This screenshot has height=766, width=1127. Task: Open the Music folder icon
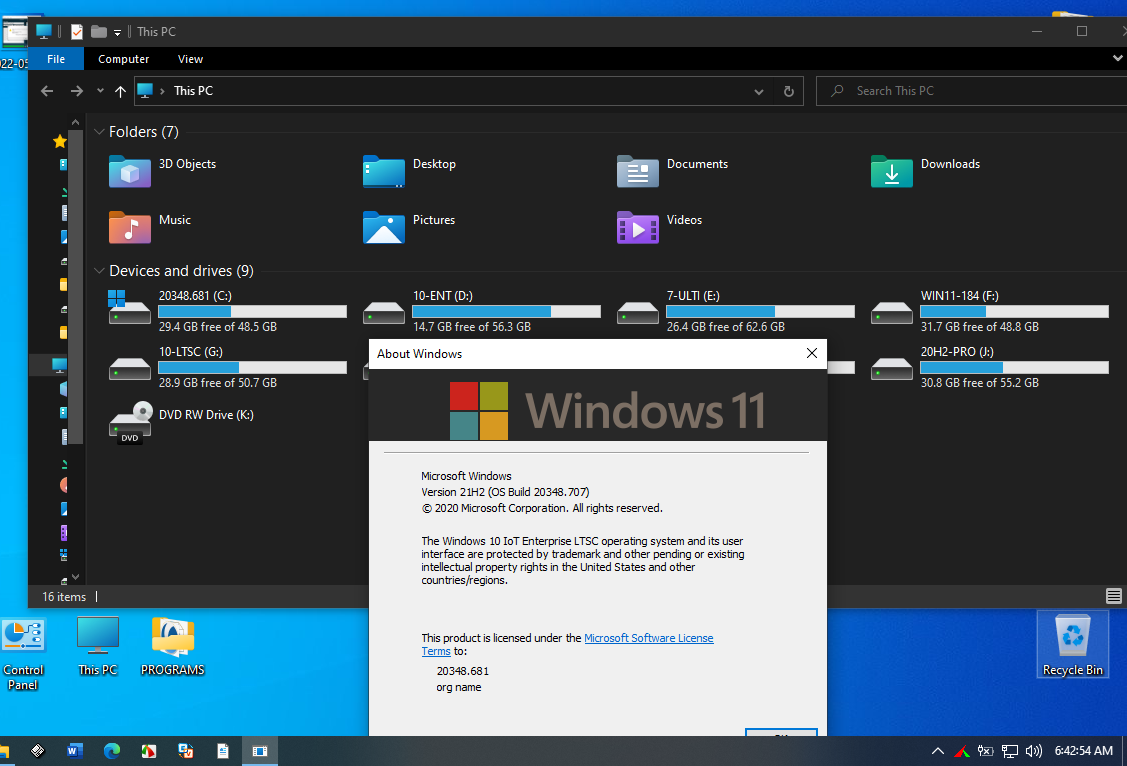(x=129, y=227)
